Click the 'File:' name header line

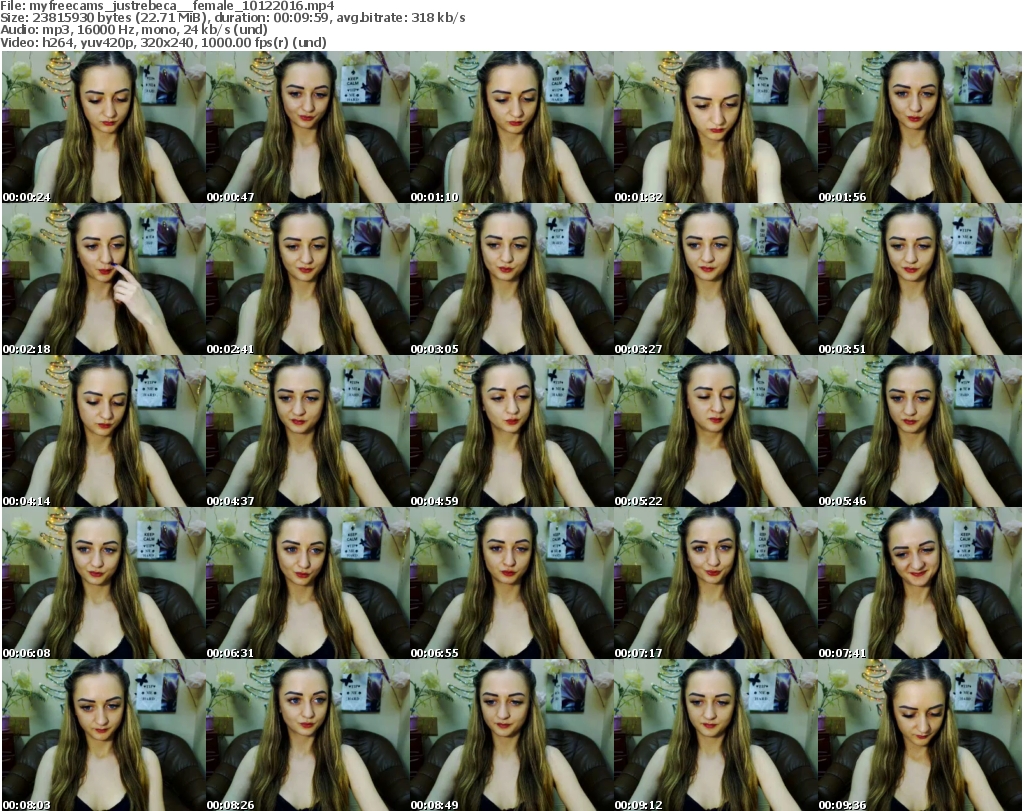[x=168, y=6]
